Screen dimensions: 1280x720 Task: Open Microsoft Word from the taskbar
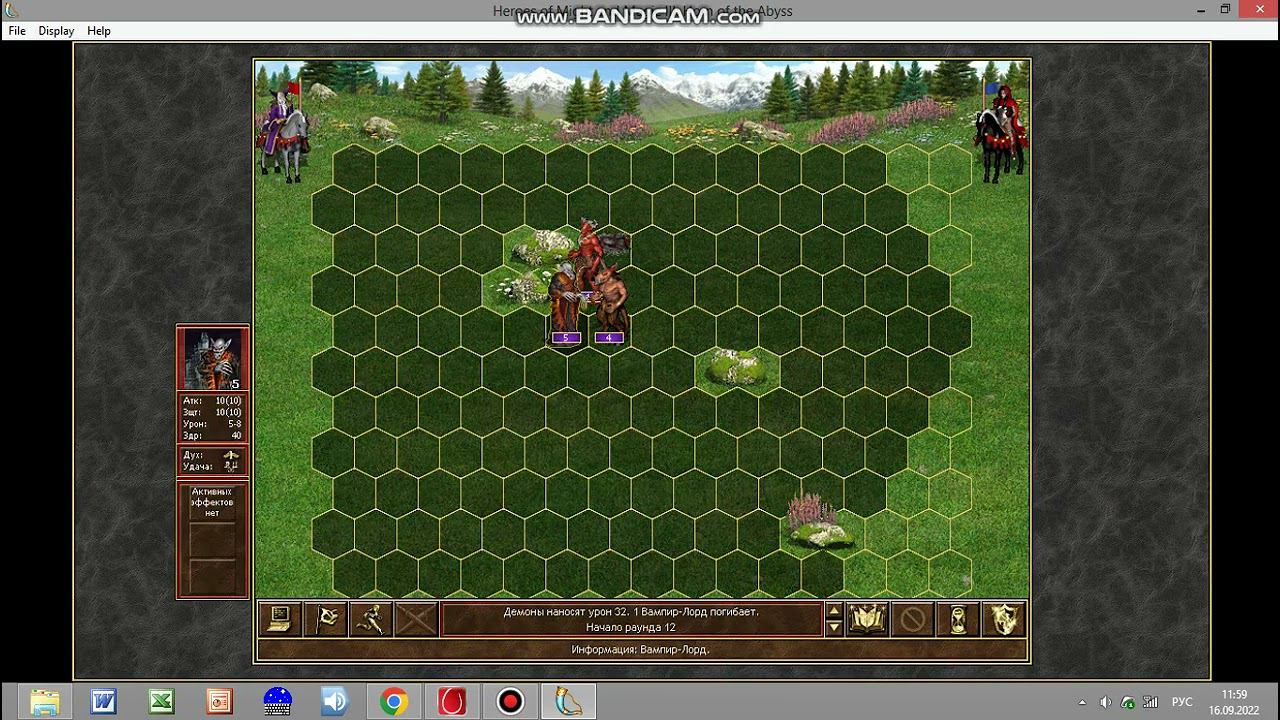[x=103, y=702]
